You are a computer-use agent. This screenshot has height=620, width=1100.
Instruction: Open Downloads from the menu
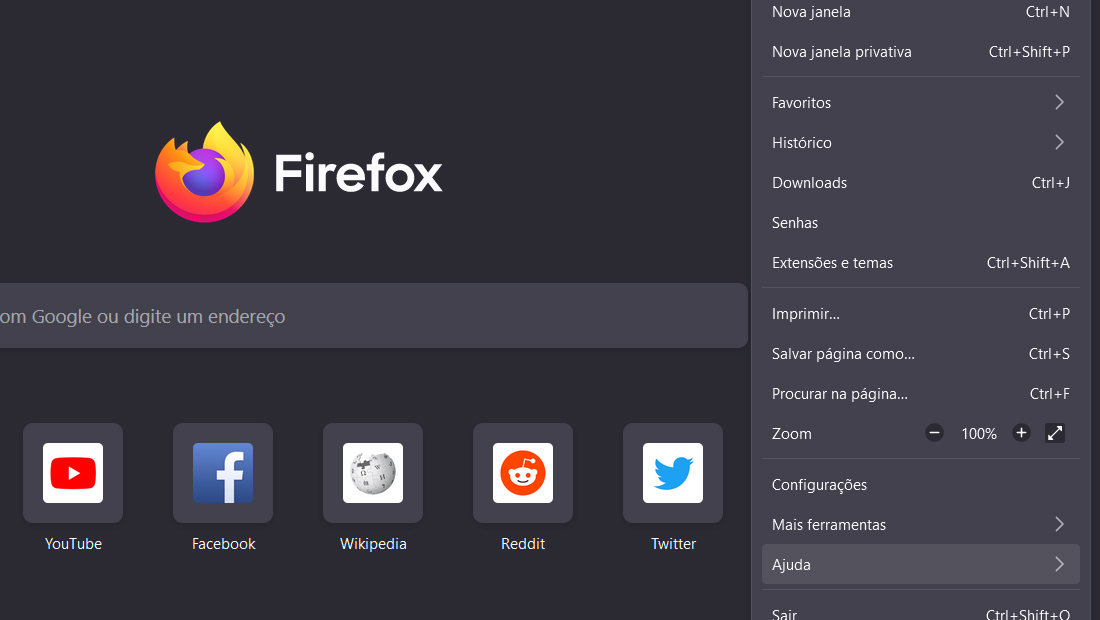pos(920,183)
